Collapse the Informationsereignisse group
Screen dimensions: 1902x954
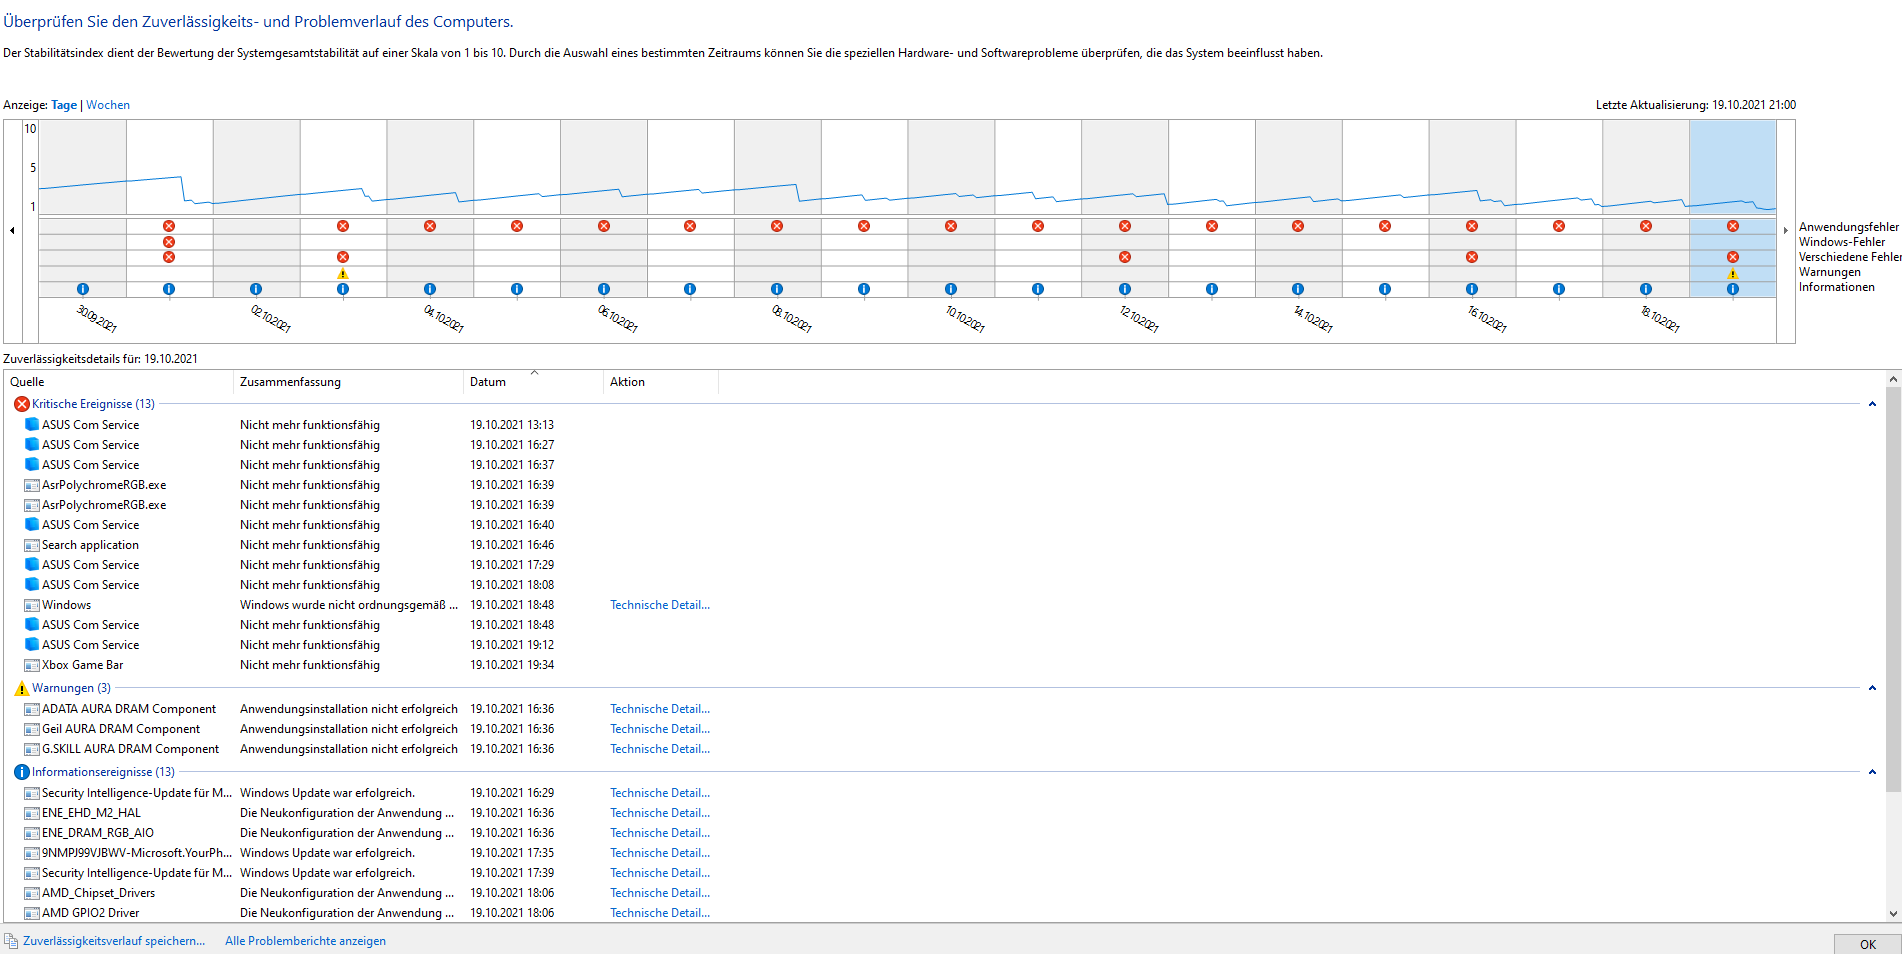pyautogui.click(x=1872, y=772)
